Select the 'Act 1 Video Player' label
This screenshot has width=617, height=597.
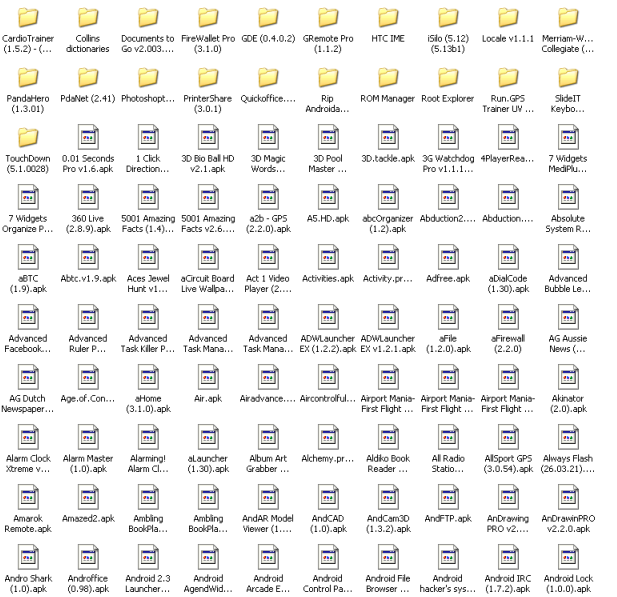coord(268,283)
